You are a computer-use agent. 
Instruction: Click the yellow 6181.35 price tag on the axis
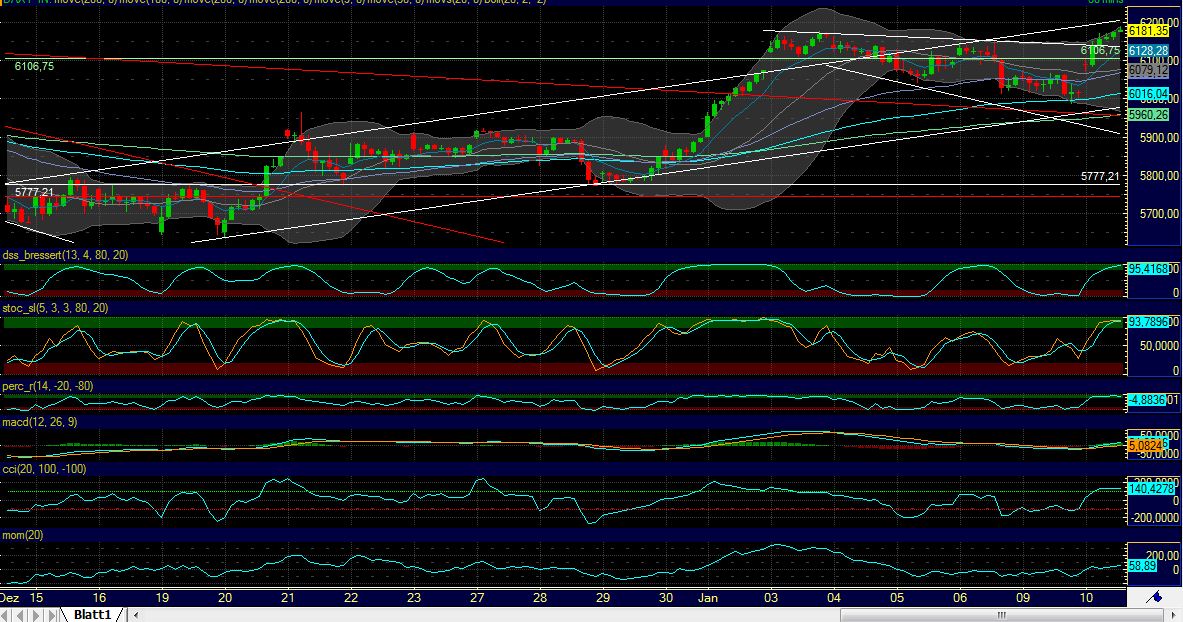pos(1148,31)
